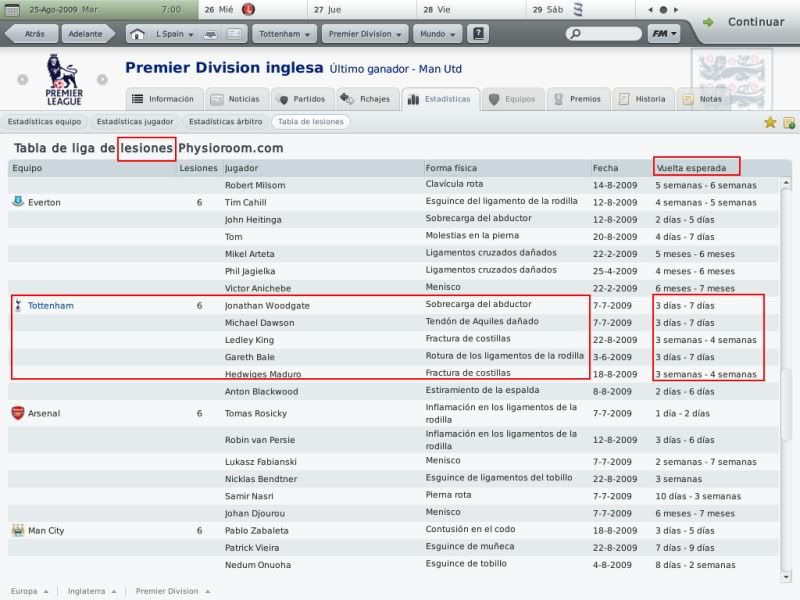Screen dimensions: 800x600
Task: Click the calendar center dot button
Action: click(663, 10)
